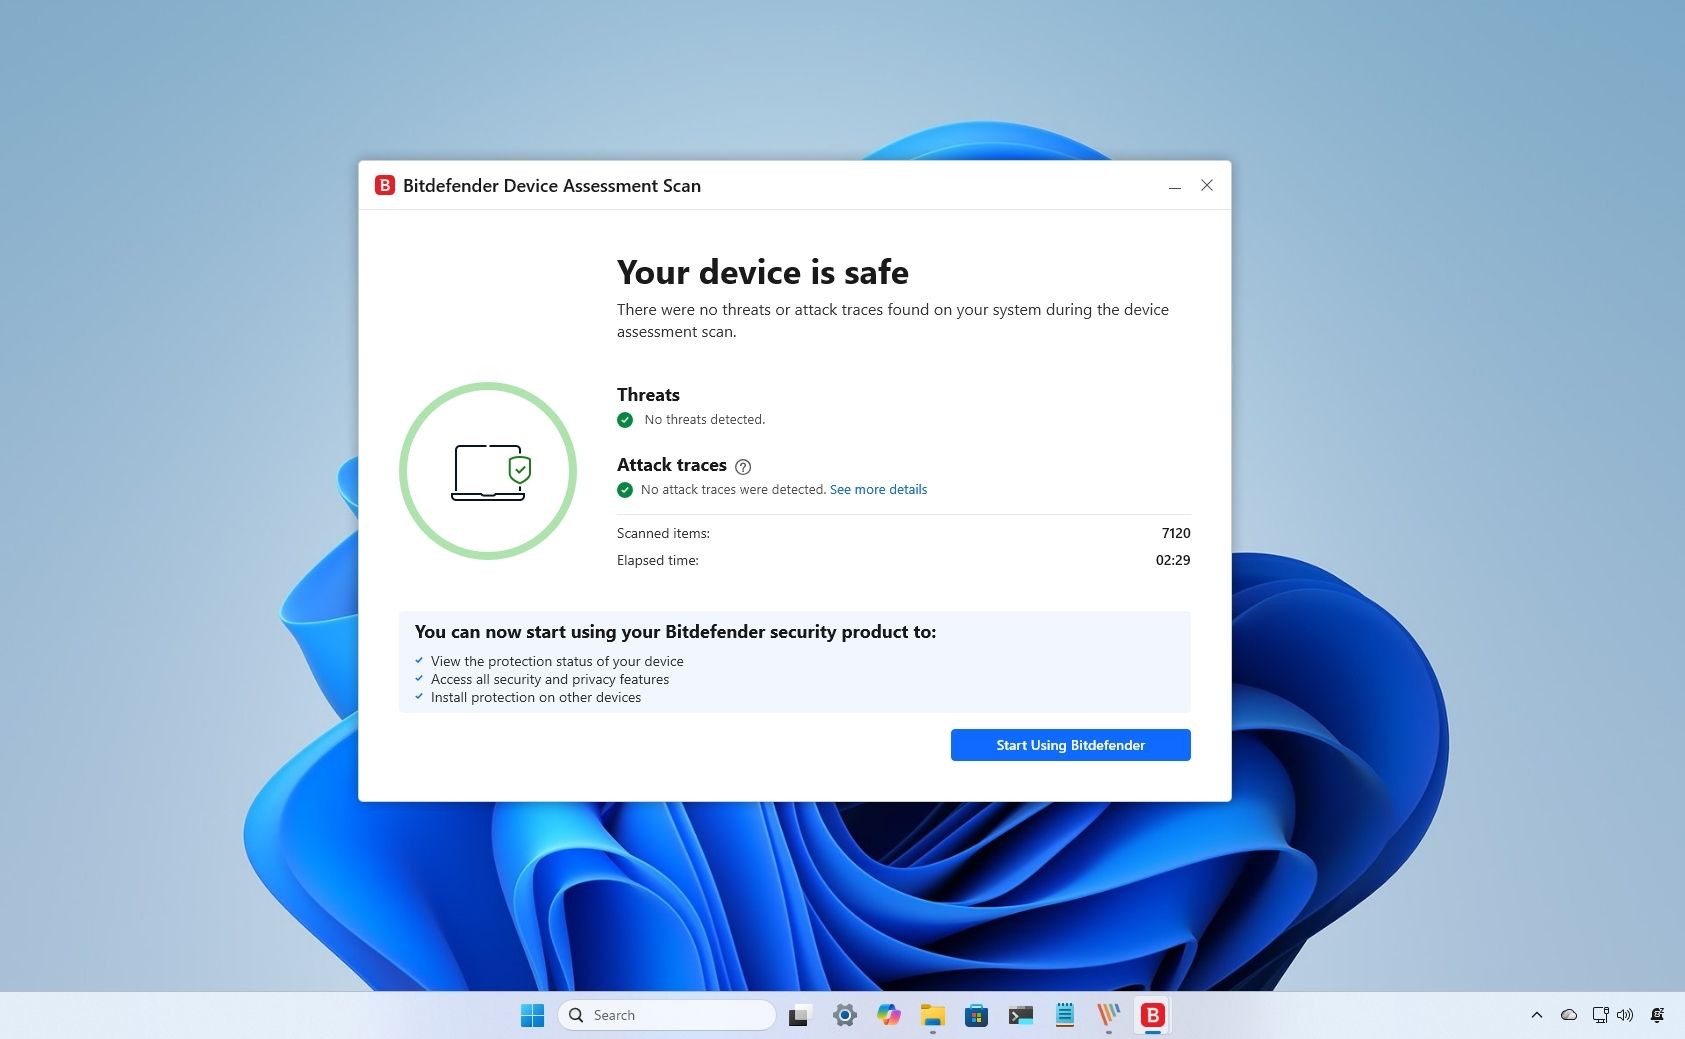Open the notification bell in the tray
Screen dimensions: 1685x1039
(1657, 1016)
